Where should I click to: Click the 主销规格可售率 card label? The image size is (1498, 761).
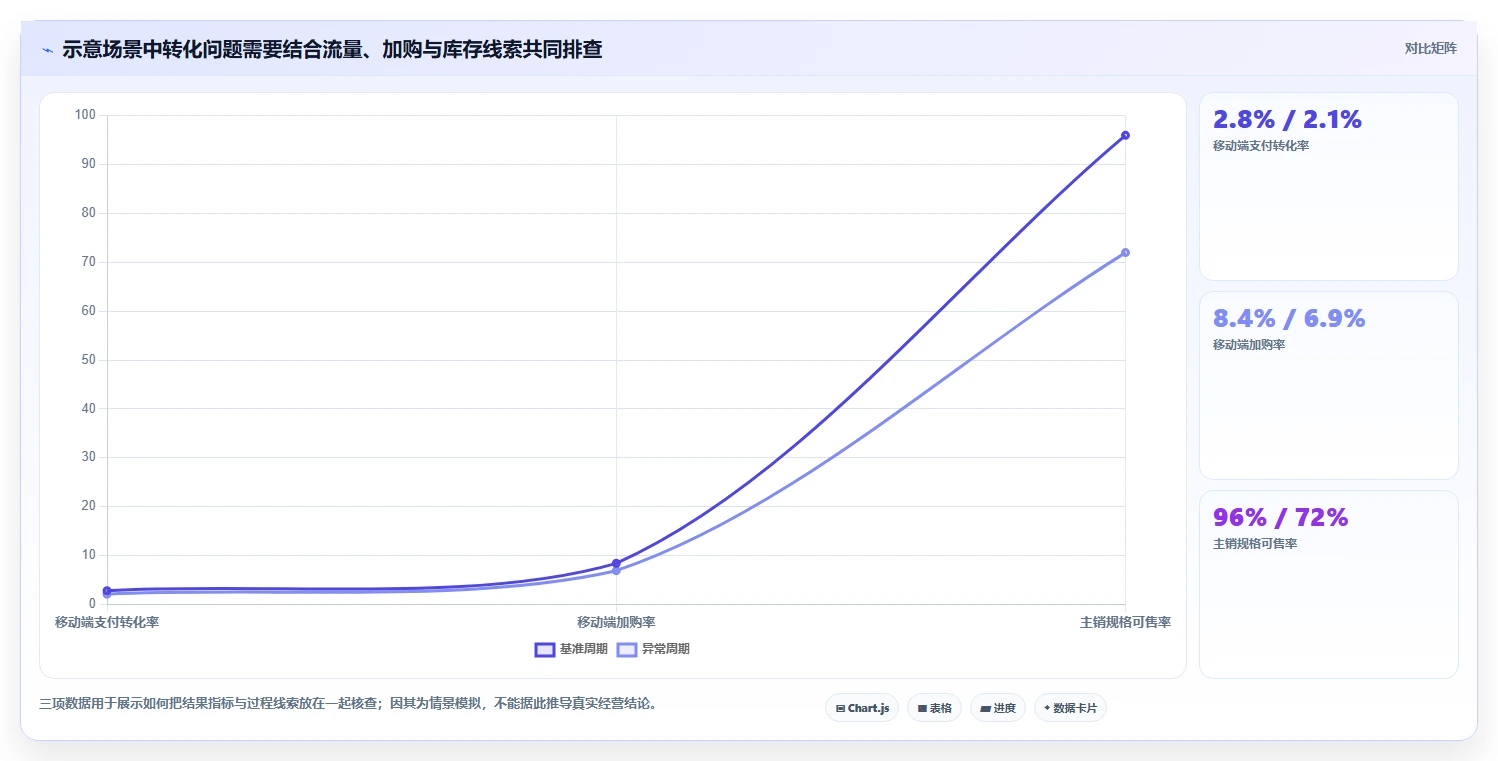[1255, 544]
